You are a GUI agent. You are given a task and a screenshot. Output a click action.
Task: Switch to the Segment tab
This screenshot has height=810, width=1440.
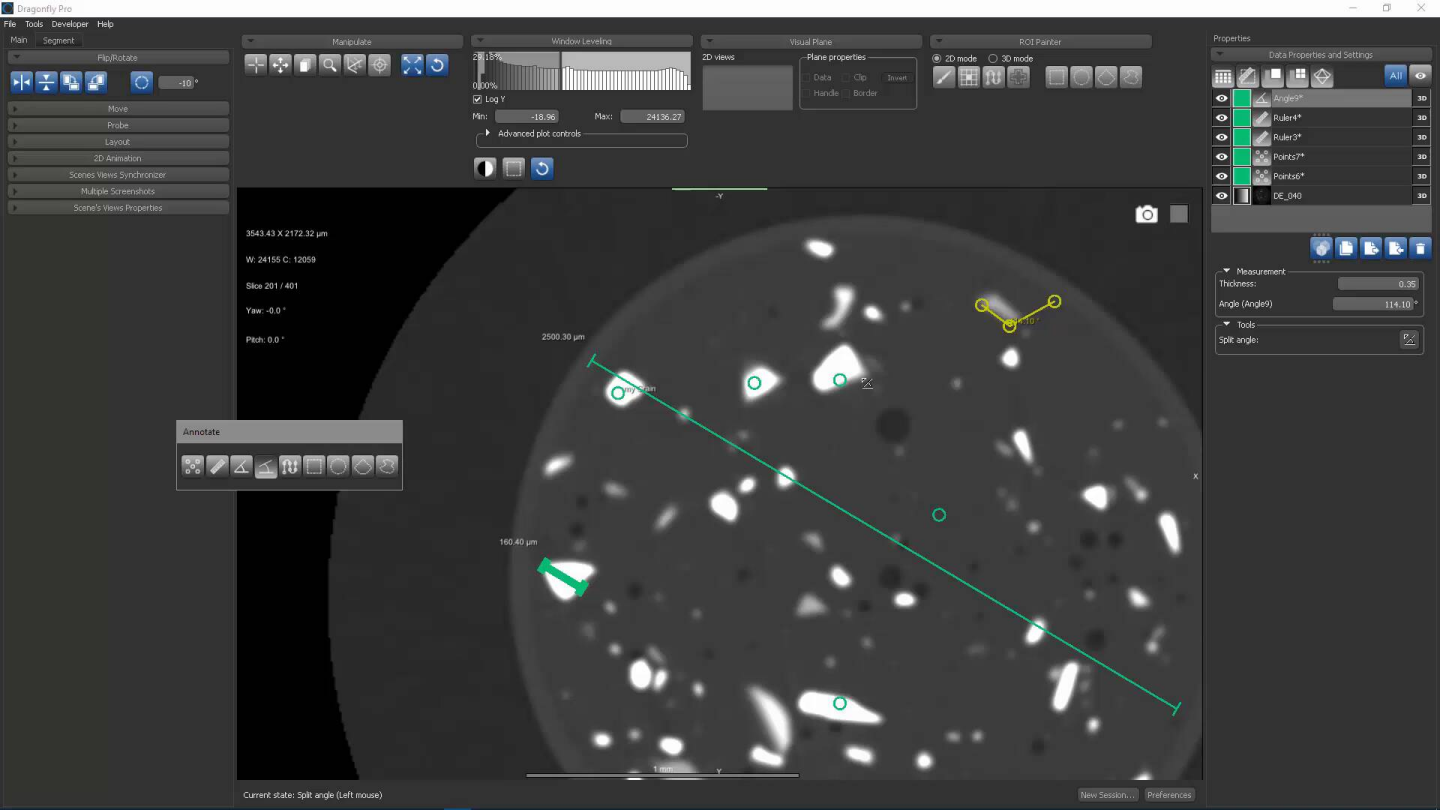click(58, 40)
